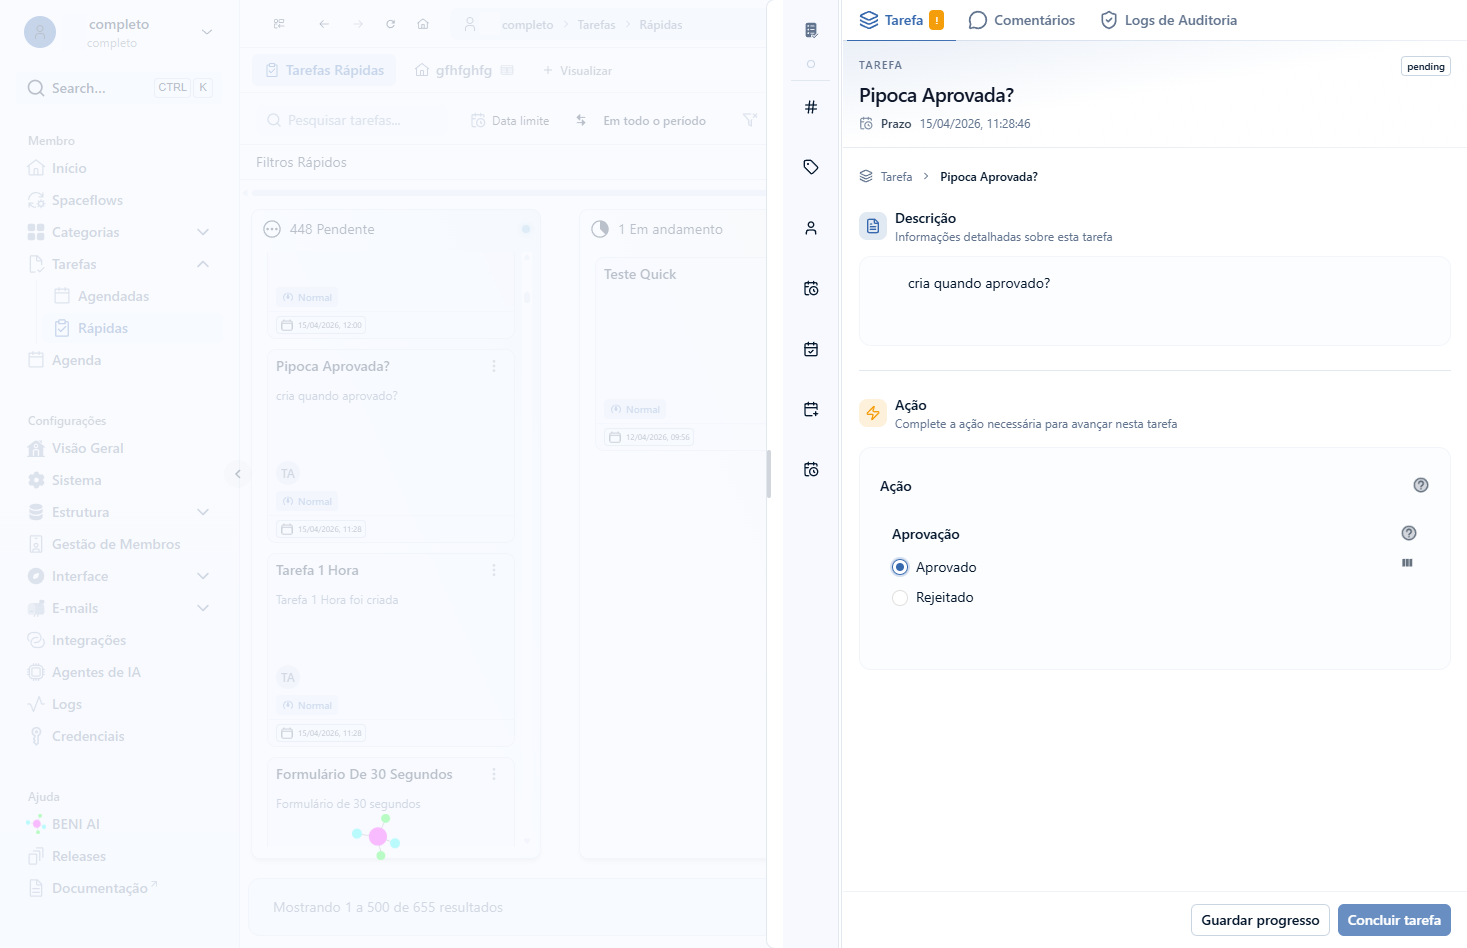Click the small bars icon beside Aprovado
The width and height of the screenshot is (1467, 948).
[x=1407, y=563]
